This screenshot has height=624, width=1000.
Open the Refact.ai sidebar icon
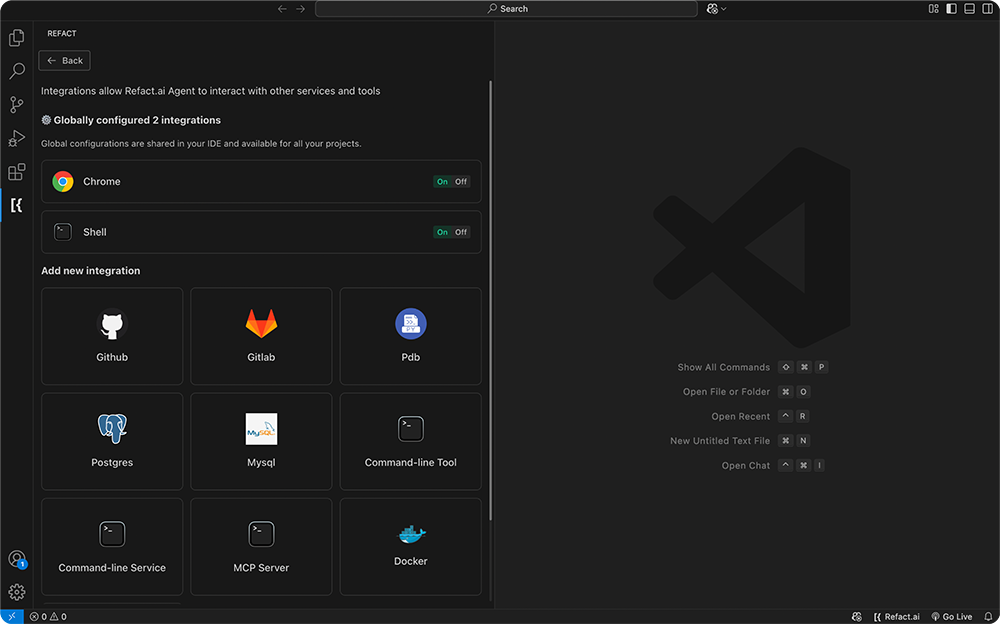pos(16,205)
